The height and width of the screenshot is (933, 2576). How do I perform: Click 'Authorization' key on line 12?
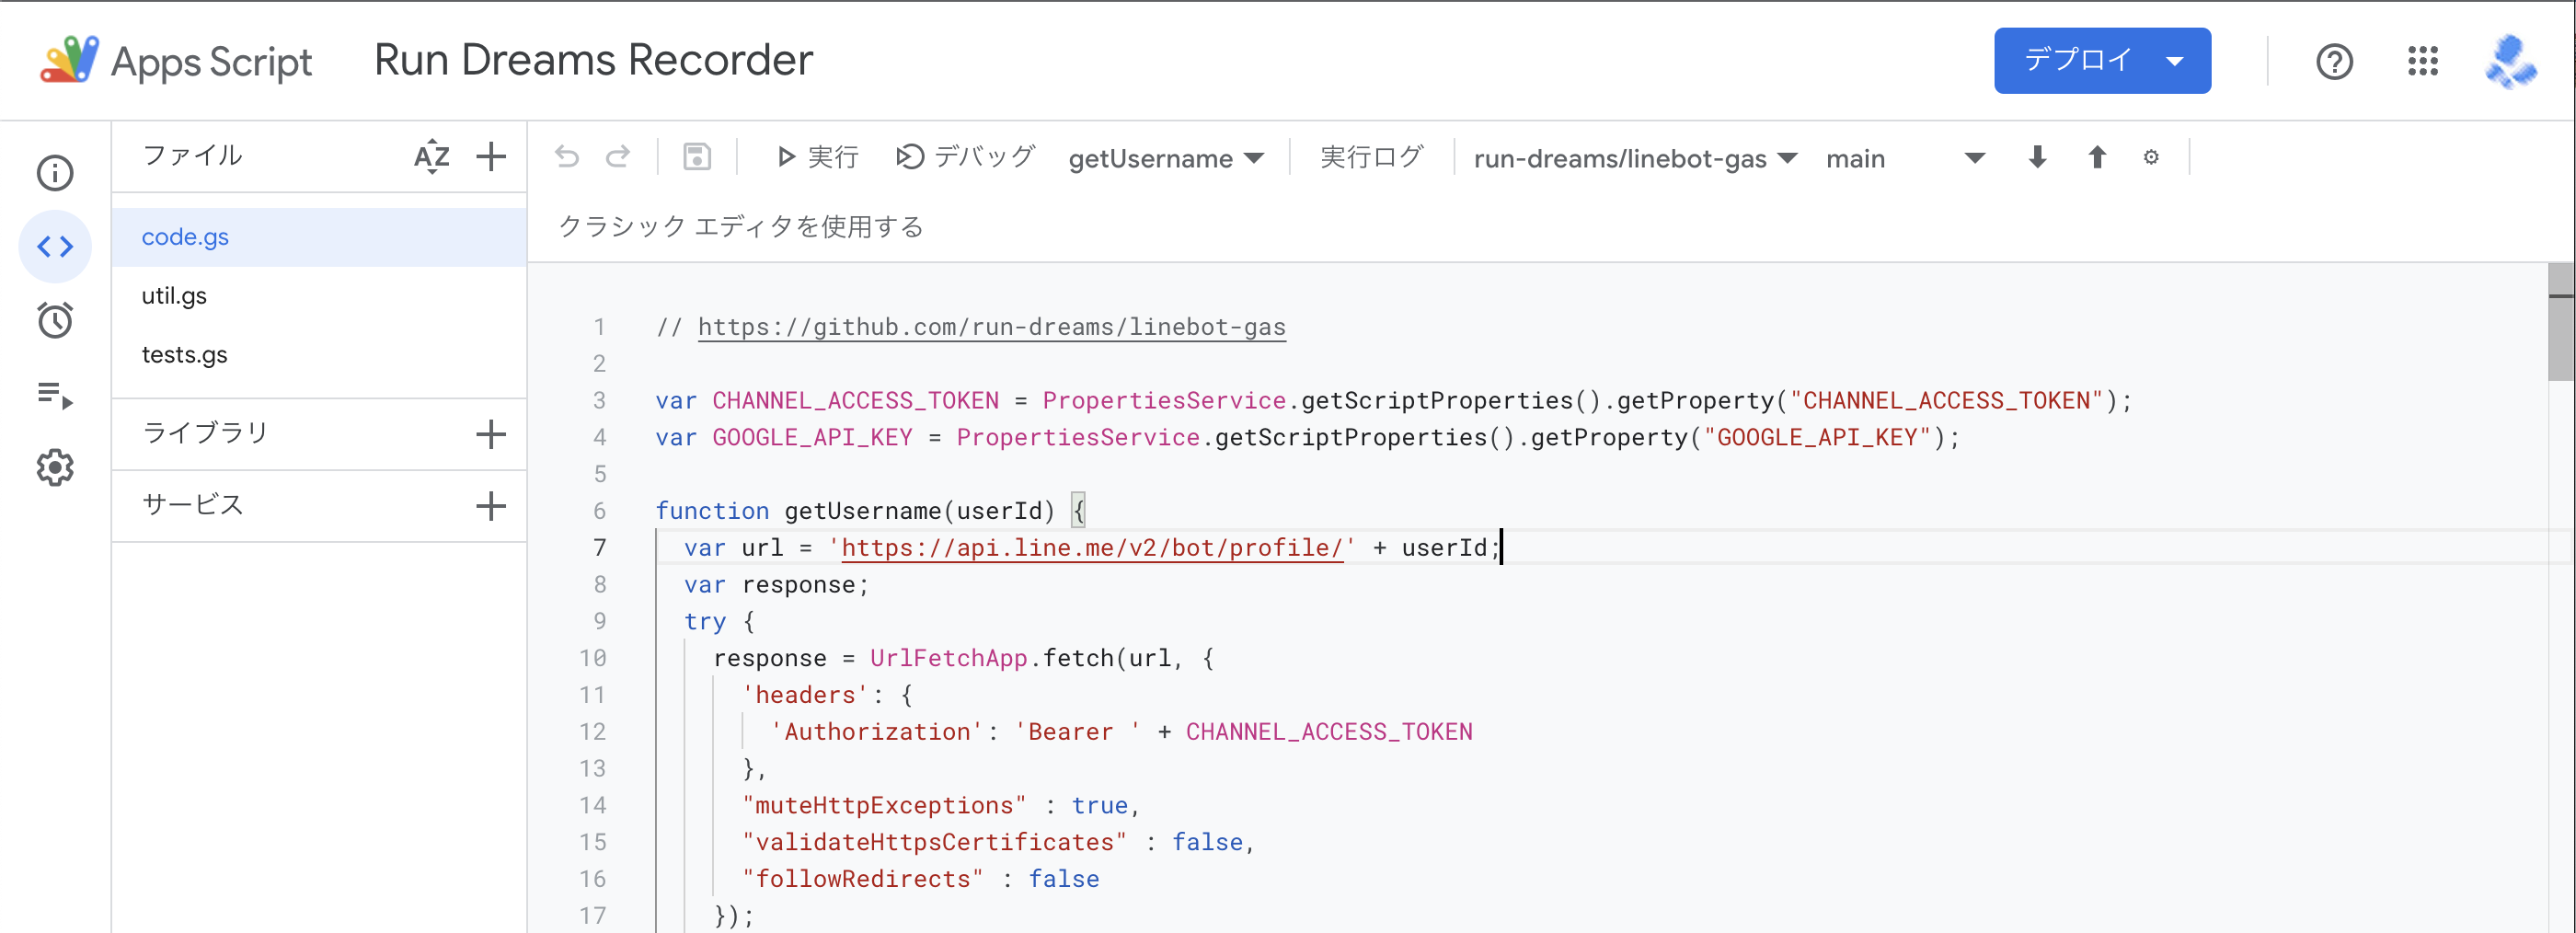(x=877, y=732)
